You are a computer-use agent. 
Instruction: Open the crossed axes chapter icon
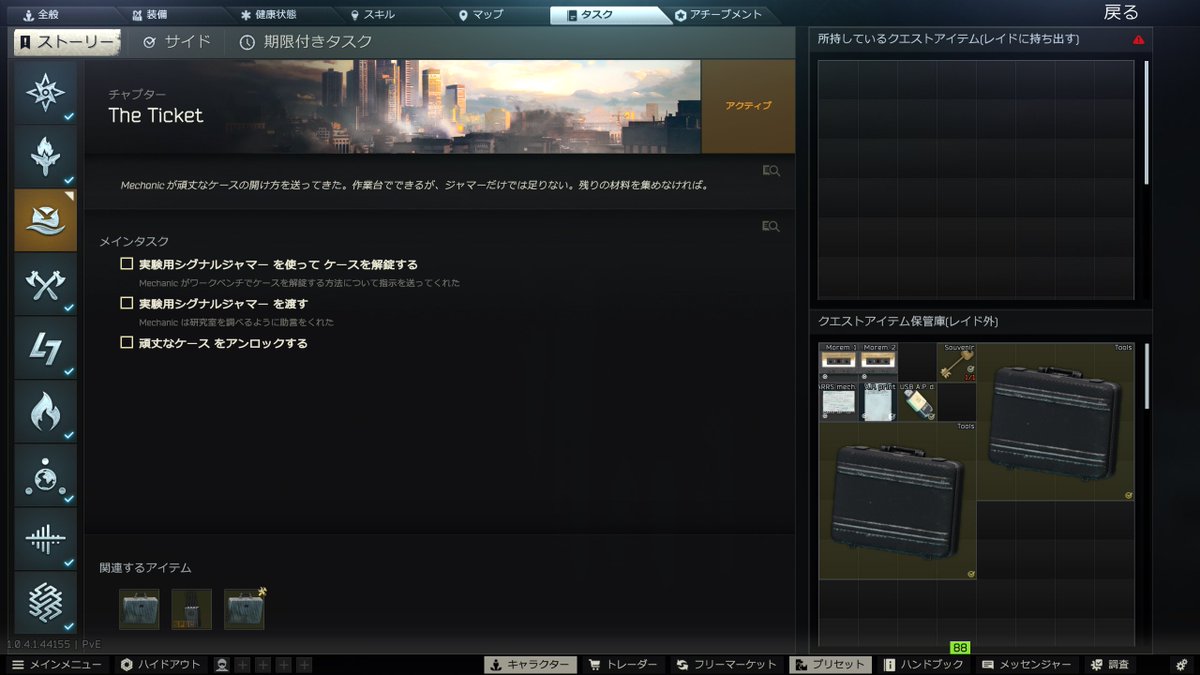(45, 284)
